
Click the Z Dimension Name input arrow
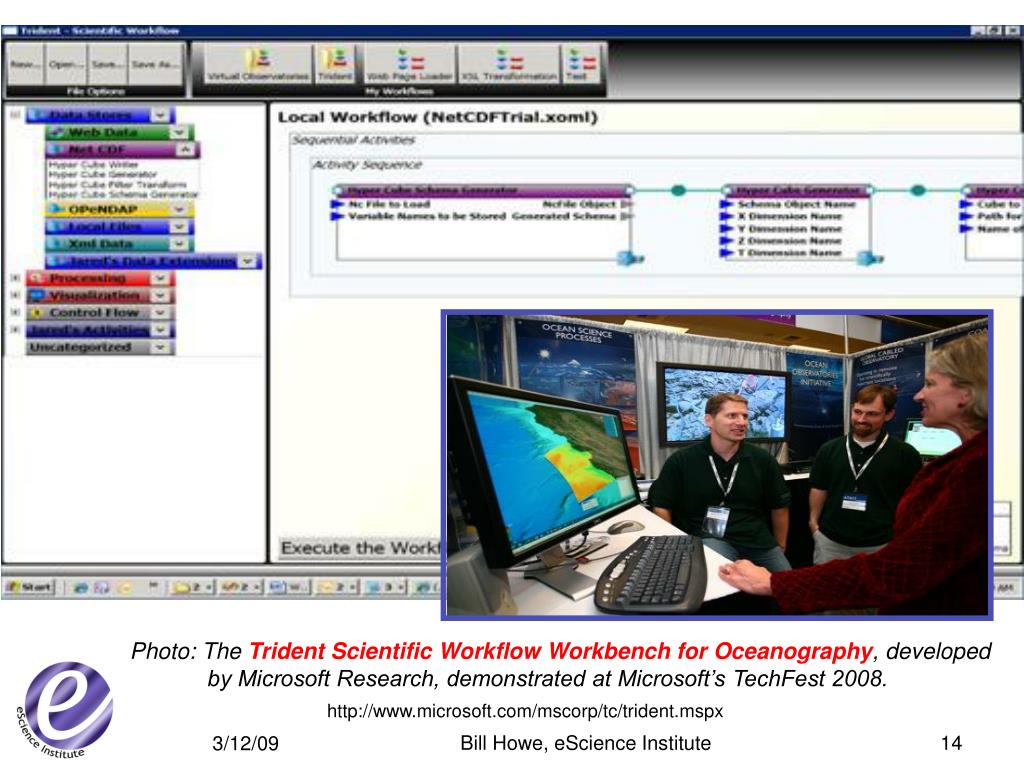726,240
